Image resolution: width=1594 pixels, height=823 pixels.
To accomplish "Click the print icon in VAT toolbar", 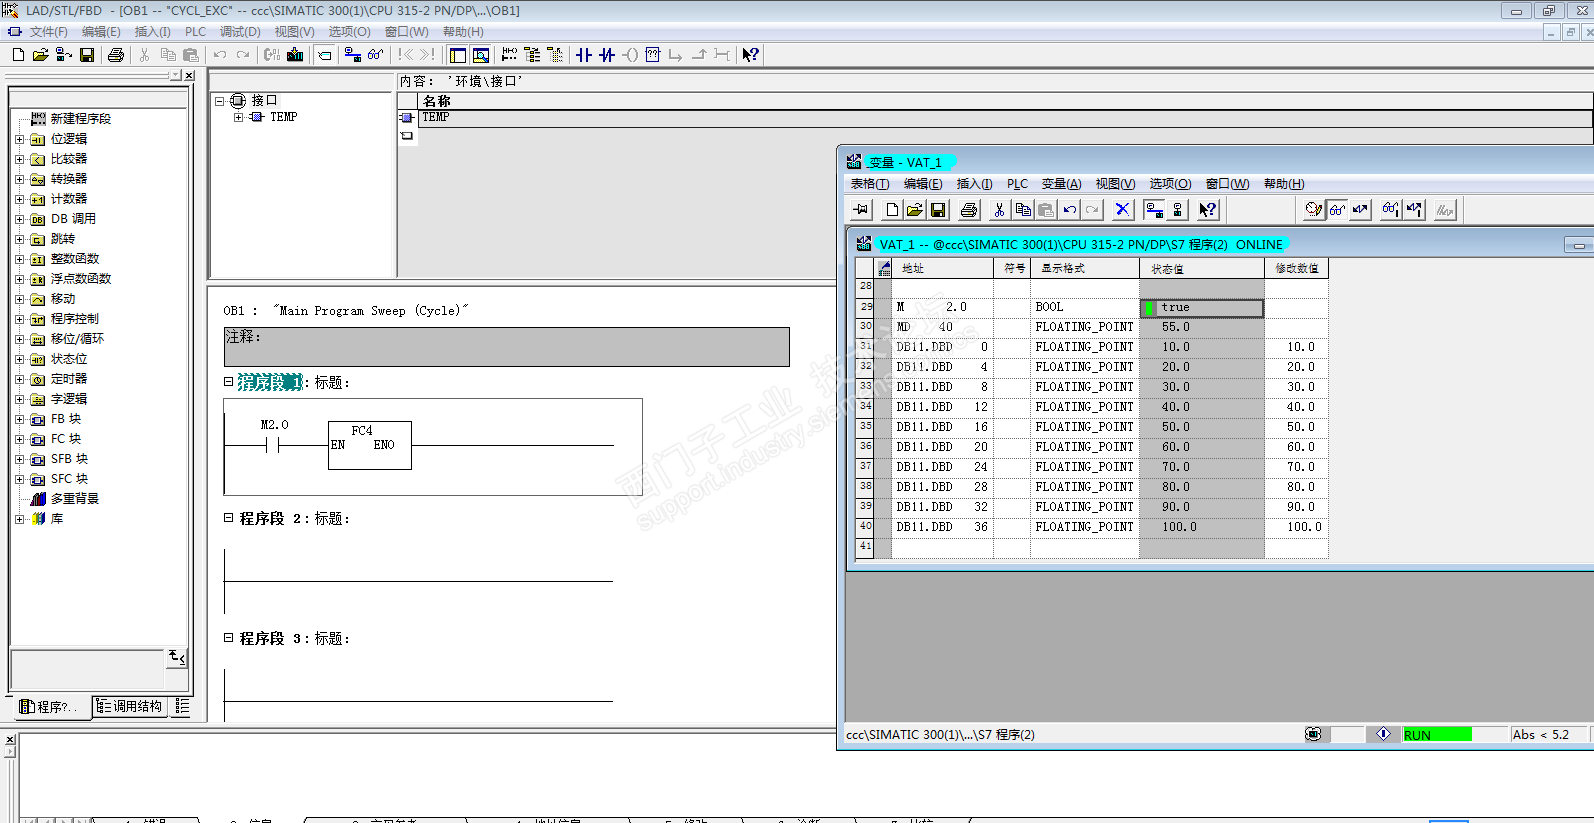I will click(968, 210).
